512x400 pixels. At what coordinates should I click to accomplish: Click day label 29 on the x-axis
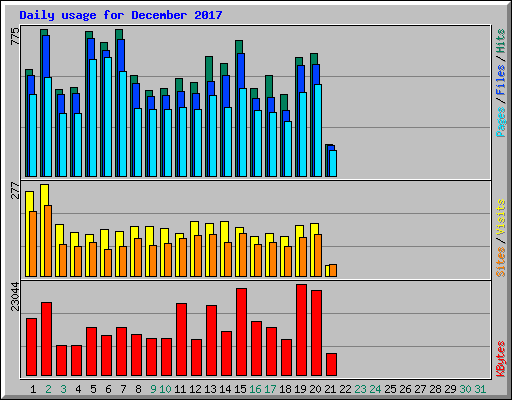tap(450, 389)
